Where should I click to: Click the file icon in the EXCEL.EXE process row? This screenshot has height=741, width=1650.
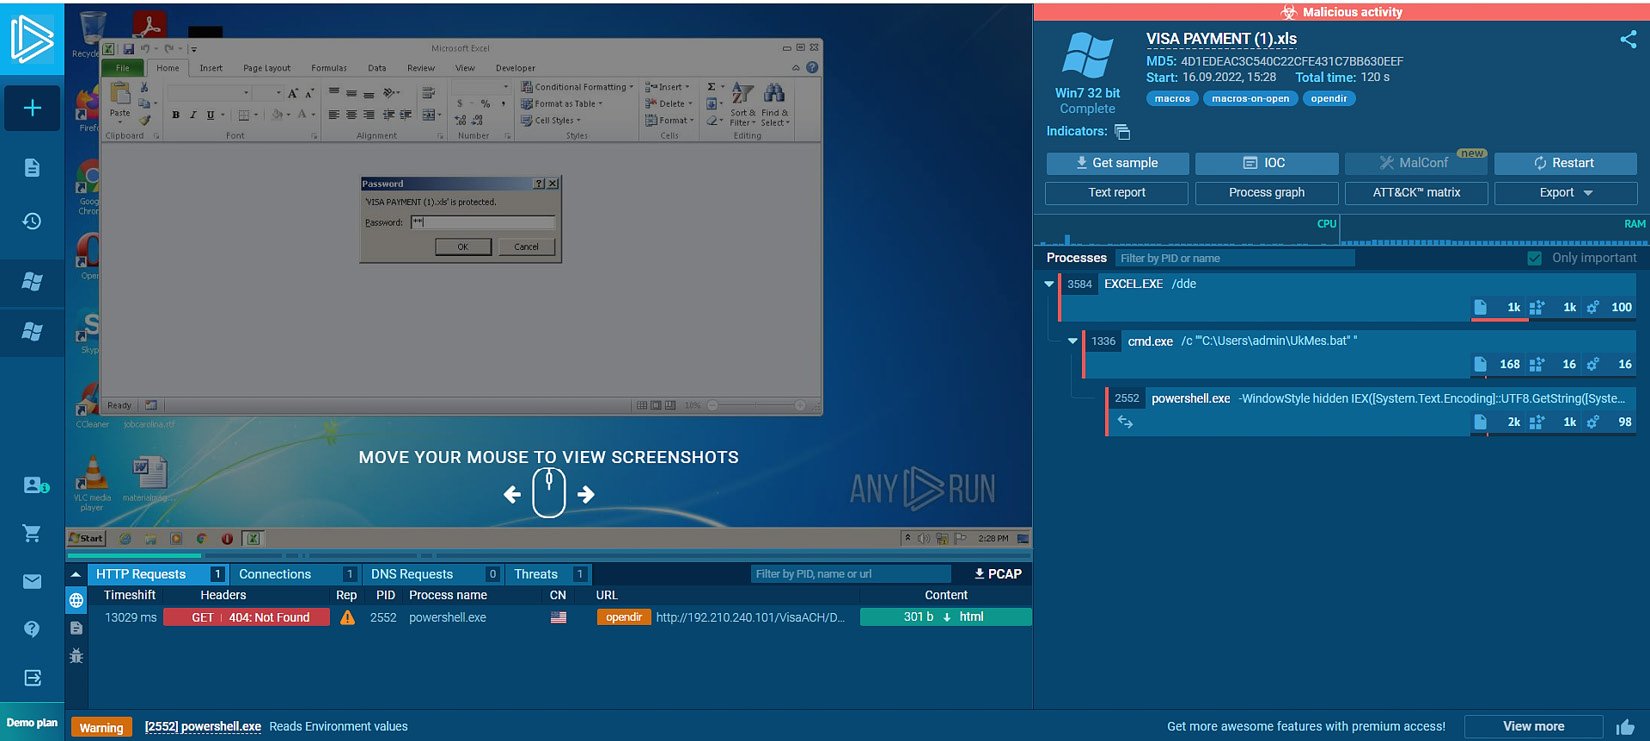click(x=1480, y=307)
